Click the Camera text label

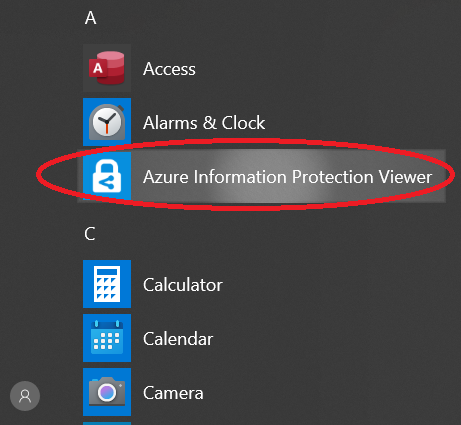[173, 393]
